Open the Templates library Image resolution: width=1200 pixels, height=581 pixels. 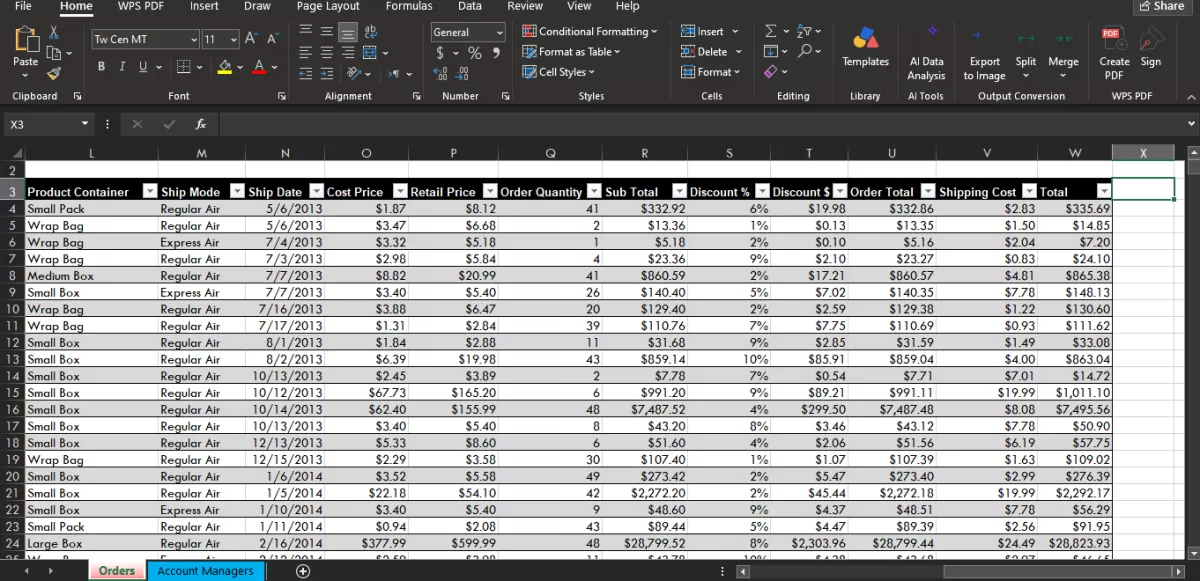[x=865, y=47]
